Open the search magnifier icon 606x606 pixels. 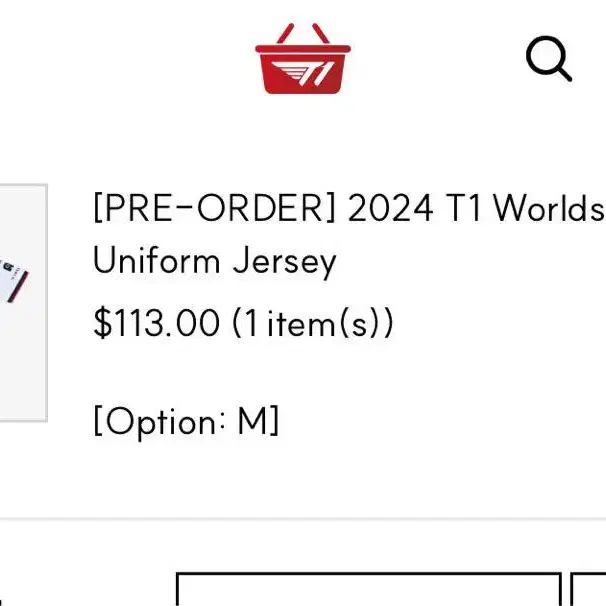pyautogui.click(x=549, y=58)
